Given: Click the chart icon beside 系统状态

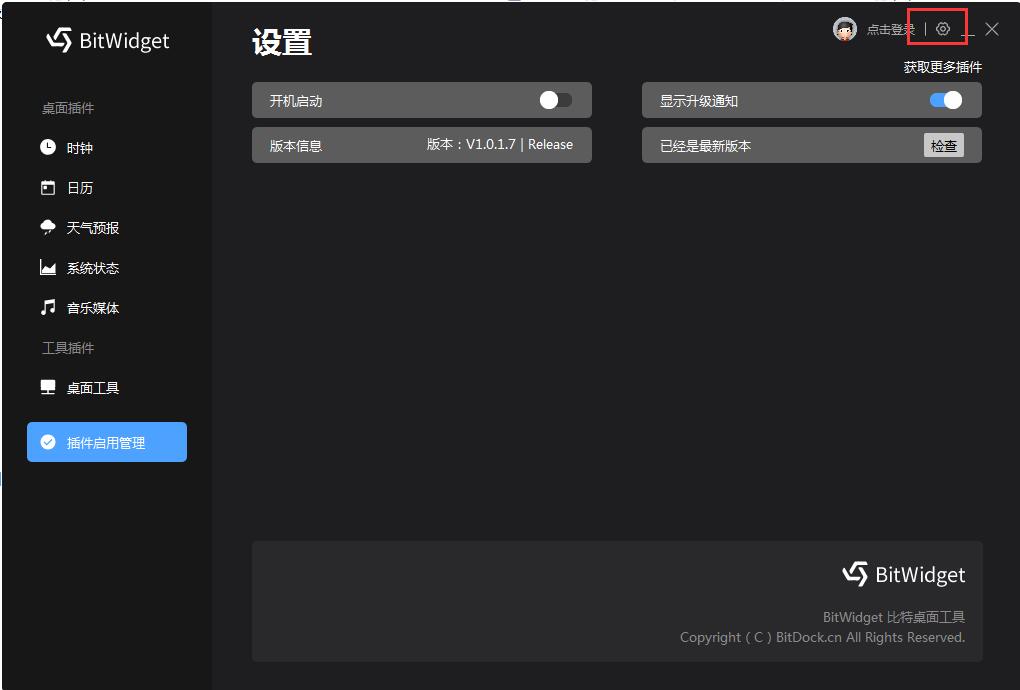Looking at the screenshot, I should pos(47,267).
